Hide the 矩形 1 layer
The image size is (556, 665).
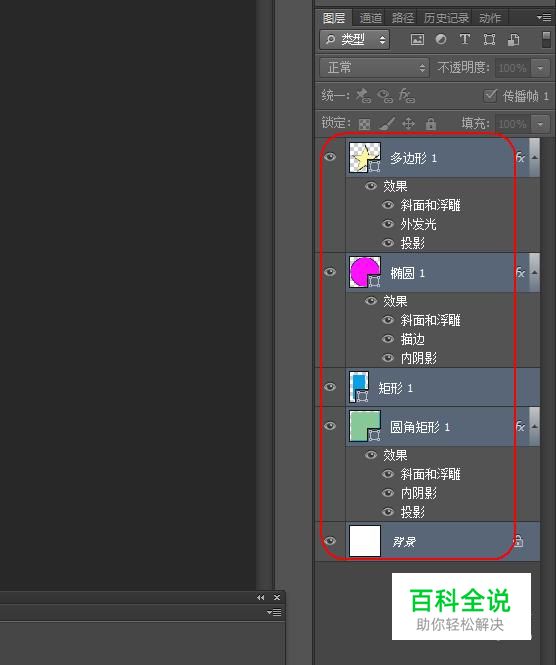330,387
